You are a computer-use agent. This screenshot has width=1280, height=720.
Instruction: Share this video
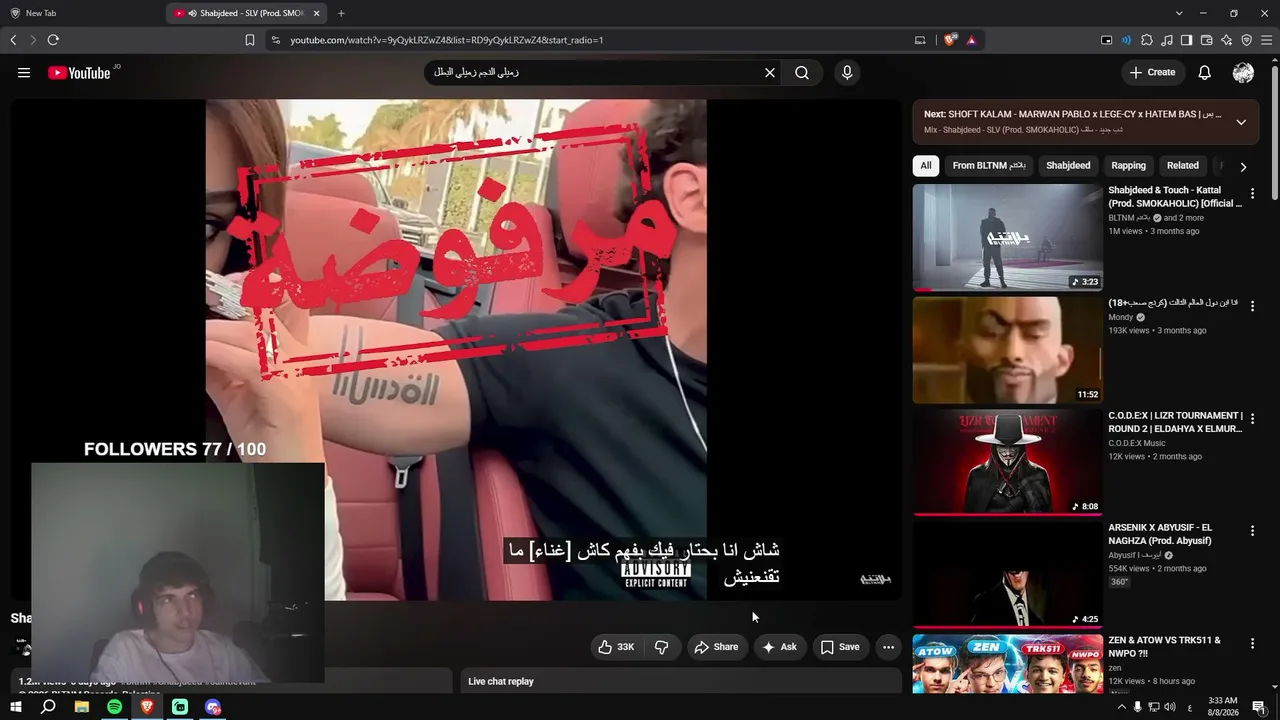pyautogui.click(x=716, y=647)
